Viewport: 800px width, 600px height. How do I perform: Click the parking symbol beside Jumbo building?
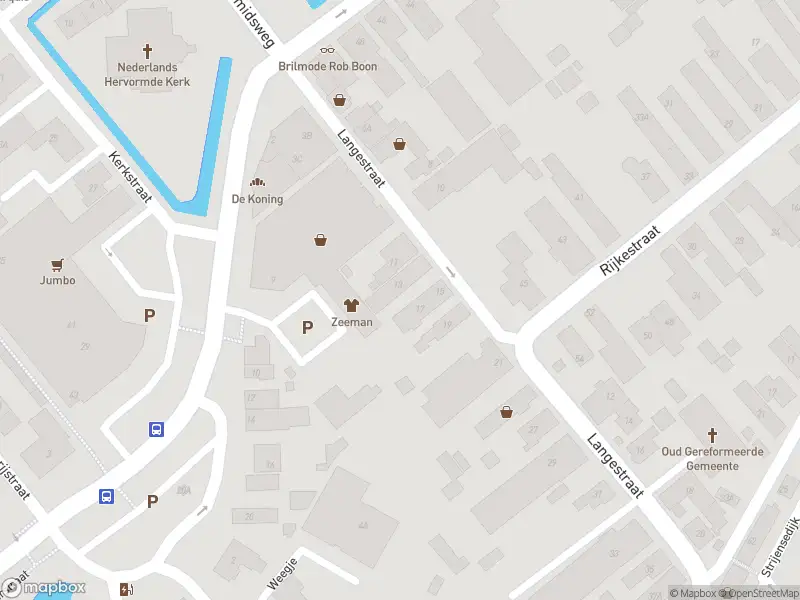[x=149, y=316]
